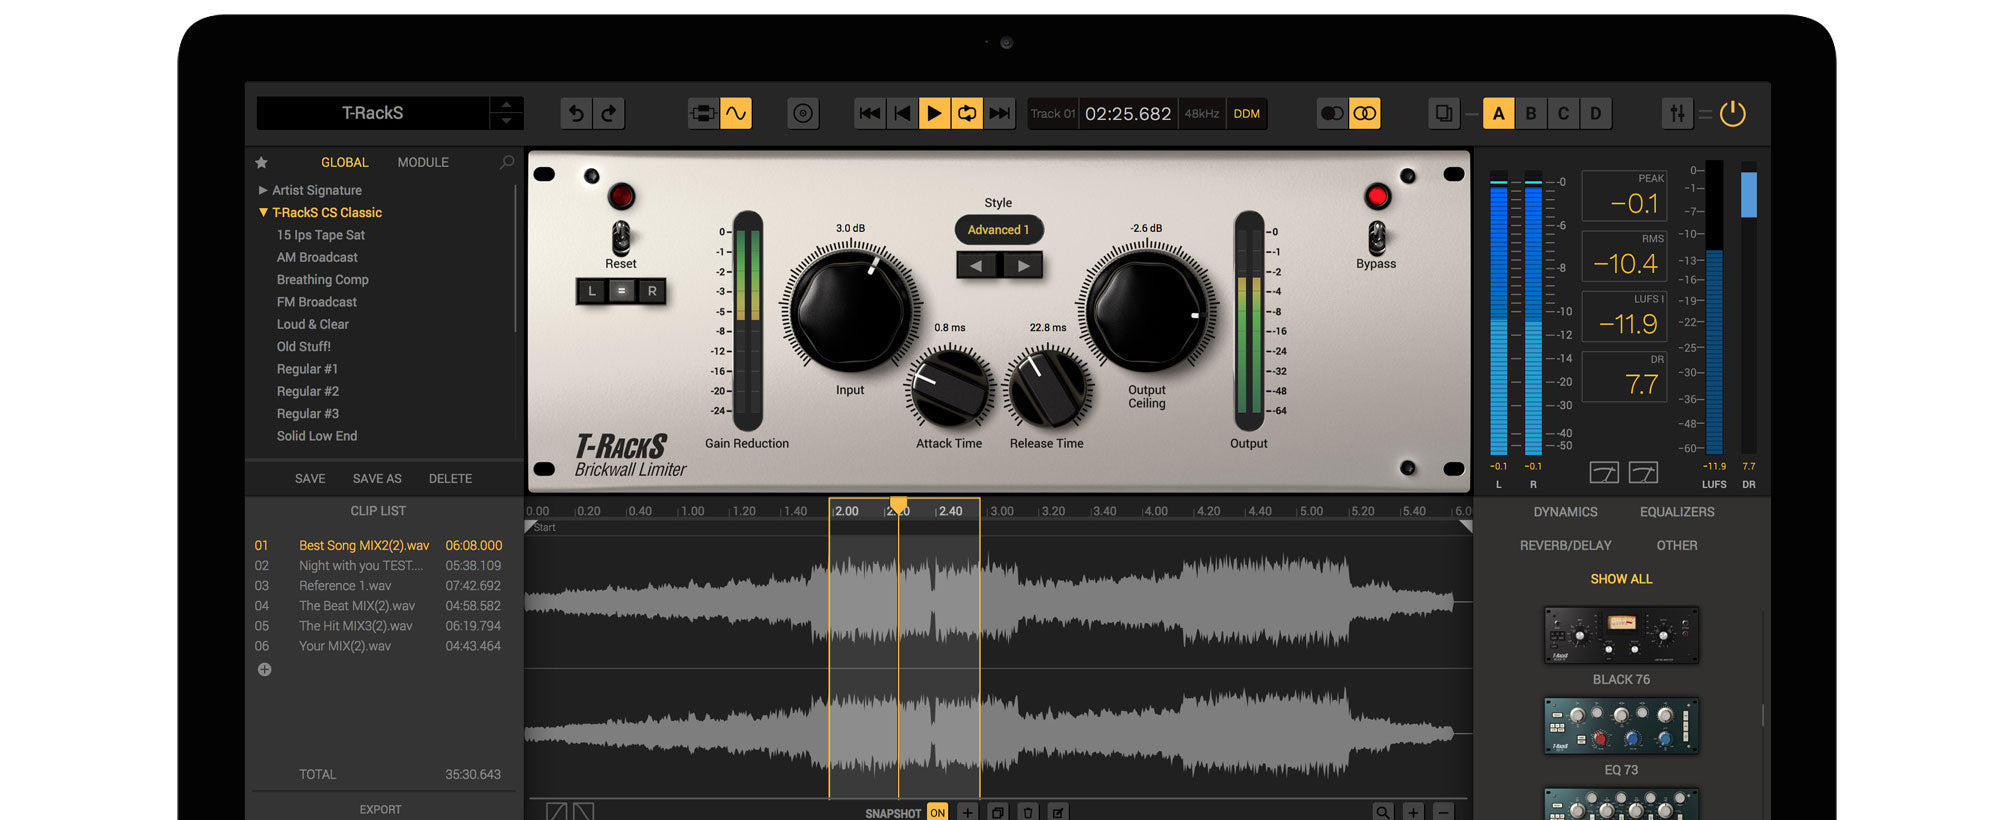
Task: Copy the current preset slot
Action: point(1444,114)
